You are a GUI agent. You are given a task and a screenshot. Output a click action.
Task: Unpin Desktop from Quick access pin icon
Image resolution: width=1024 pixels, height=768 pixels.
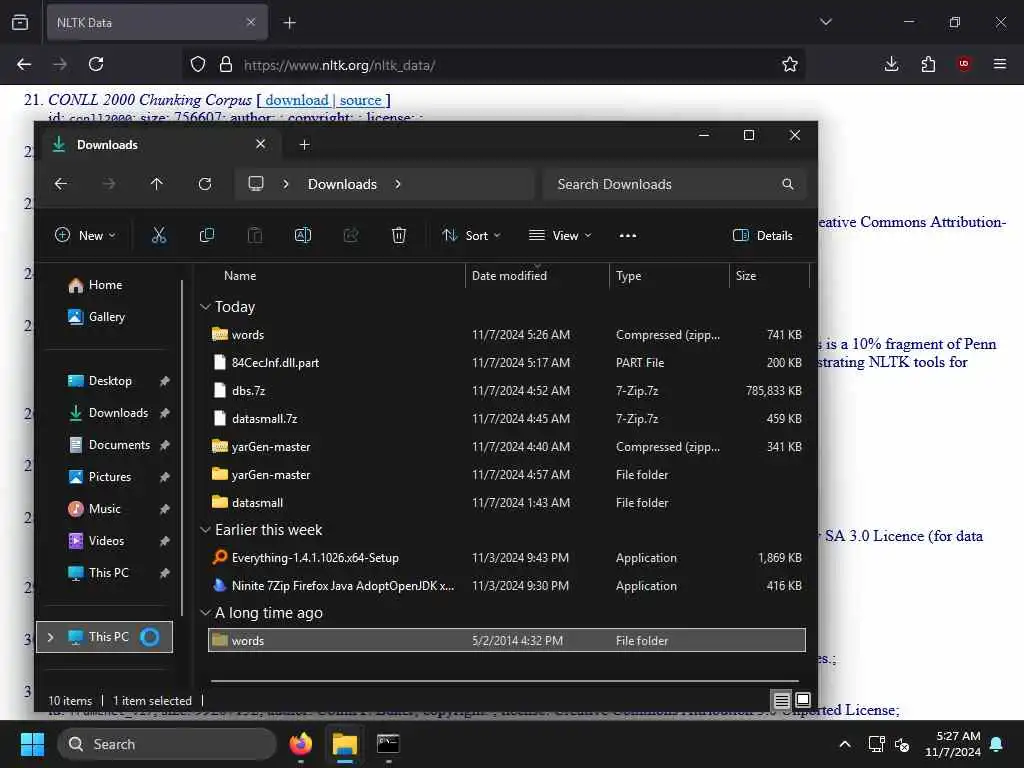point(165,381)
